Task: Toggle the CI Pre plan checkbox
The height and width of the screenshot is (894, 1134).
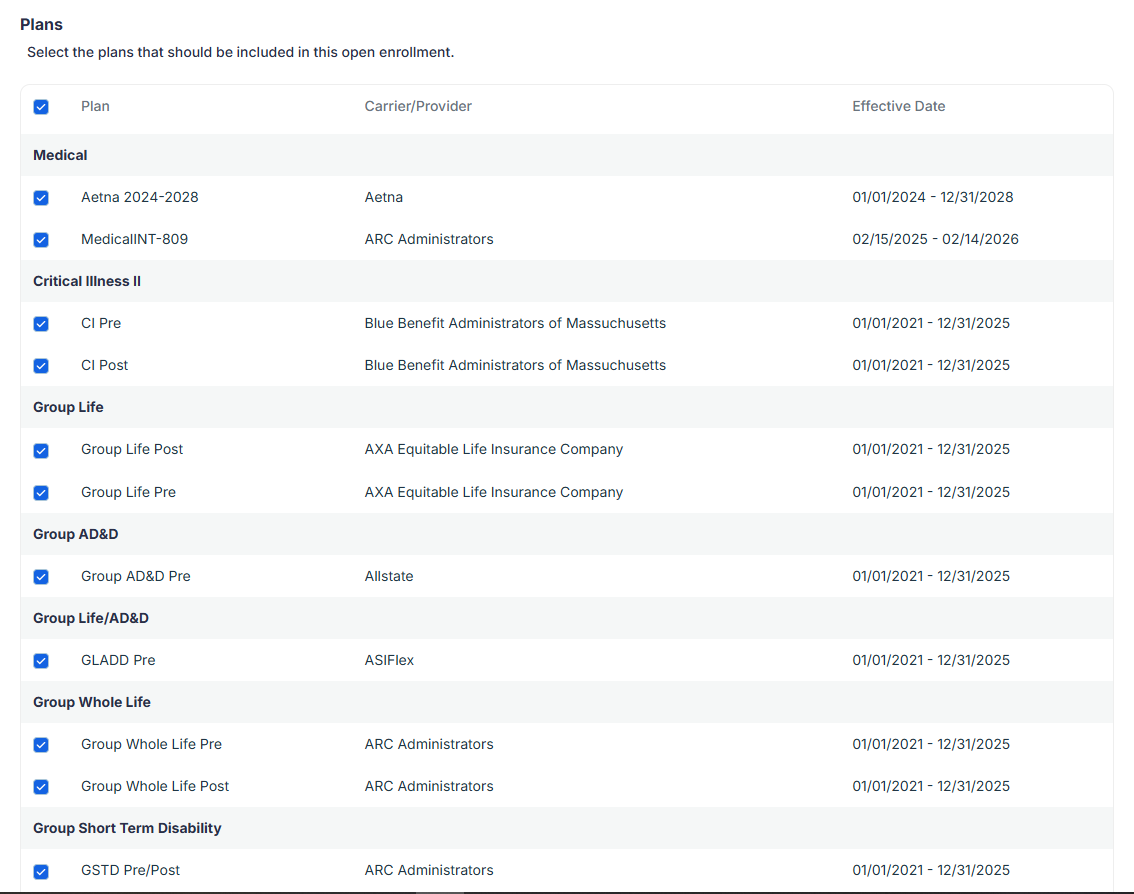Action: 41,324
